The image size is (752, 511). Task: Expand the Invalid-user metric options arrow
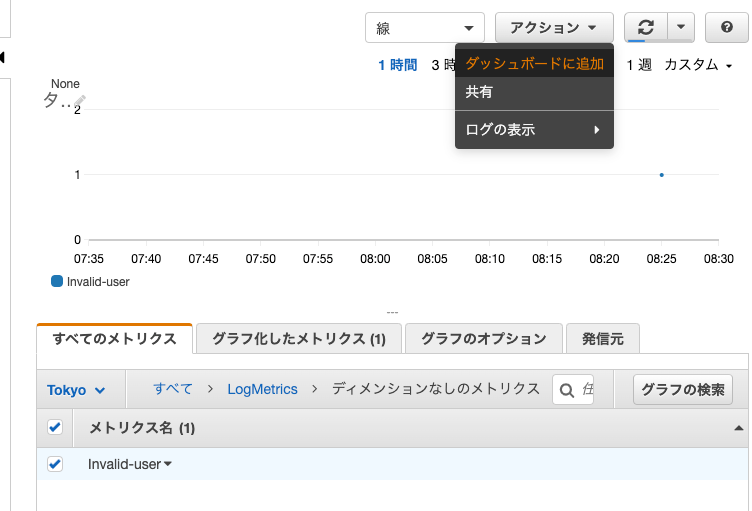click(167, 464)
